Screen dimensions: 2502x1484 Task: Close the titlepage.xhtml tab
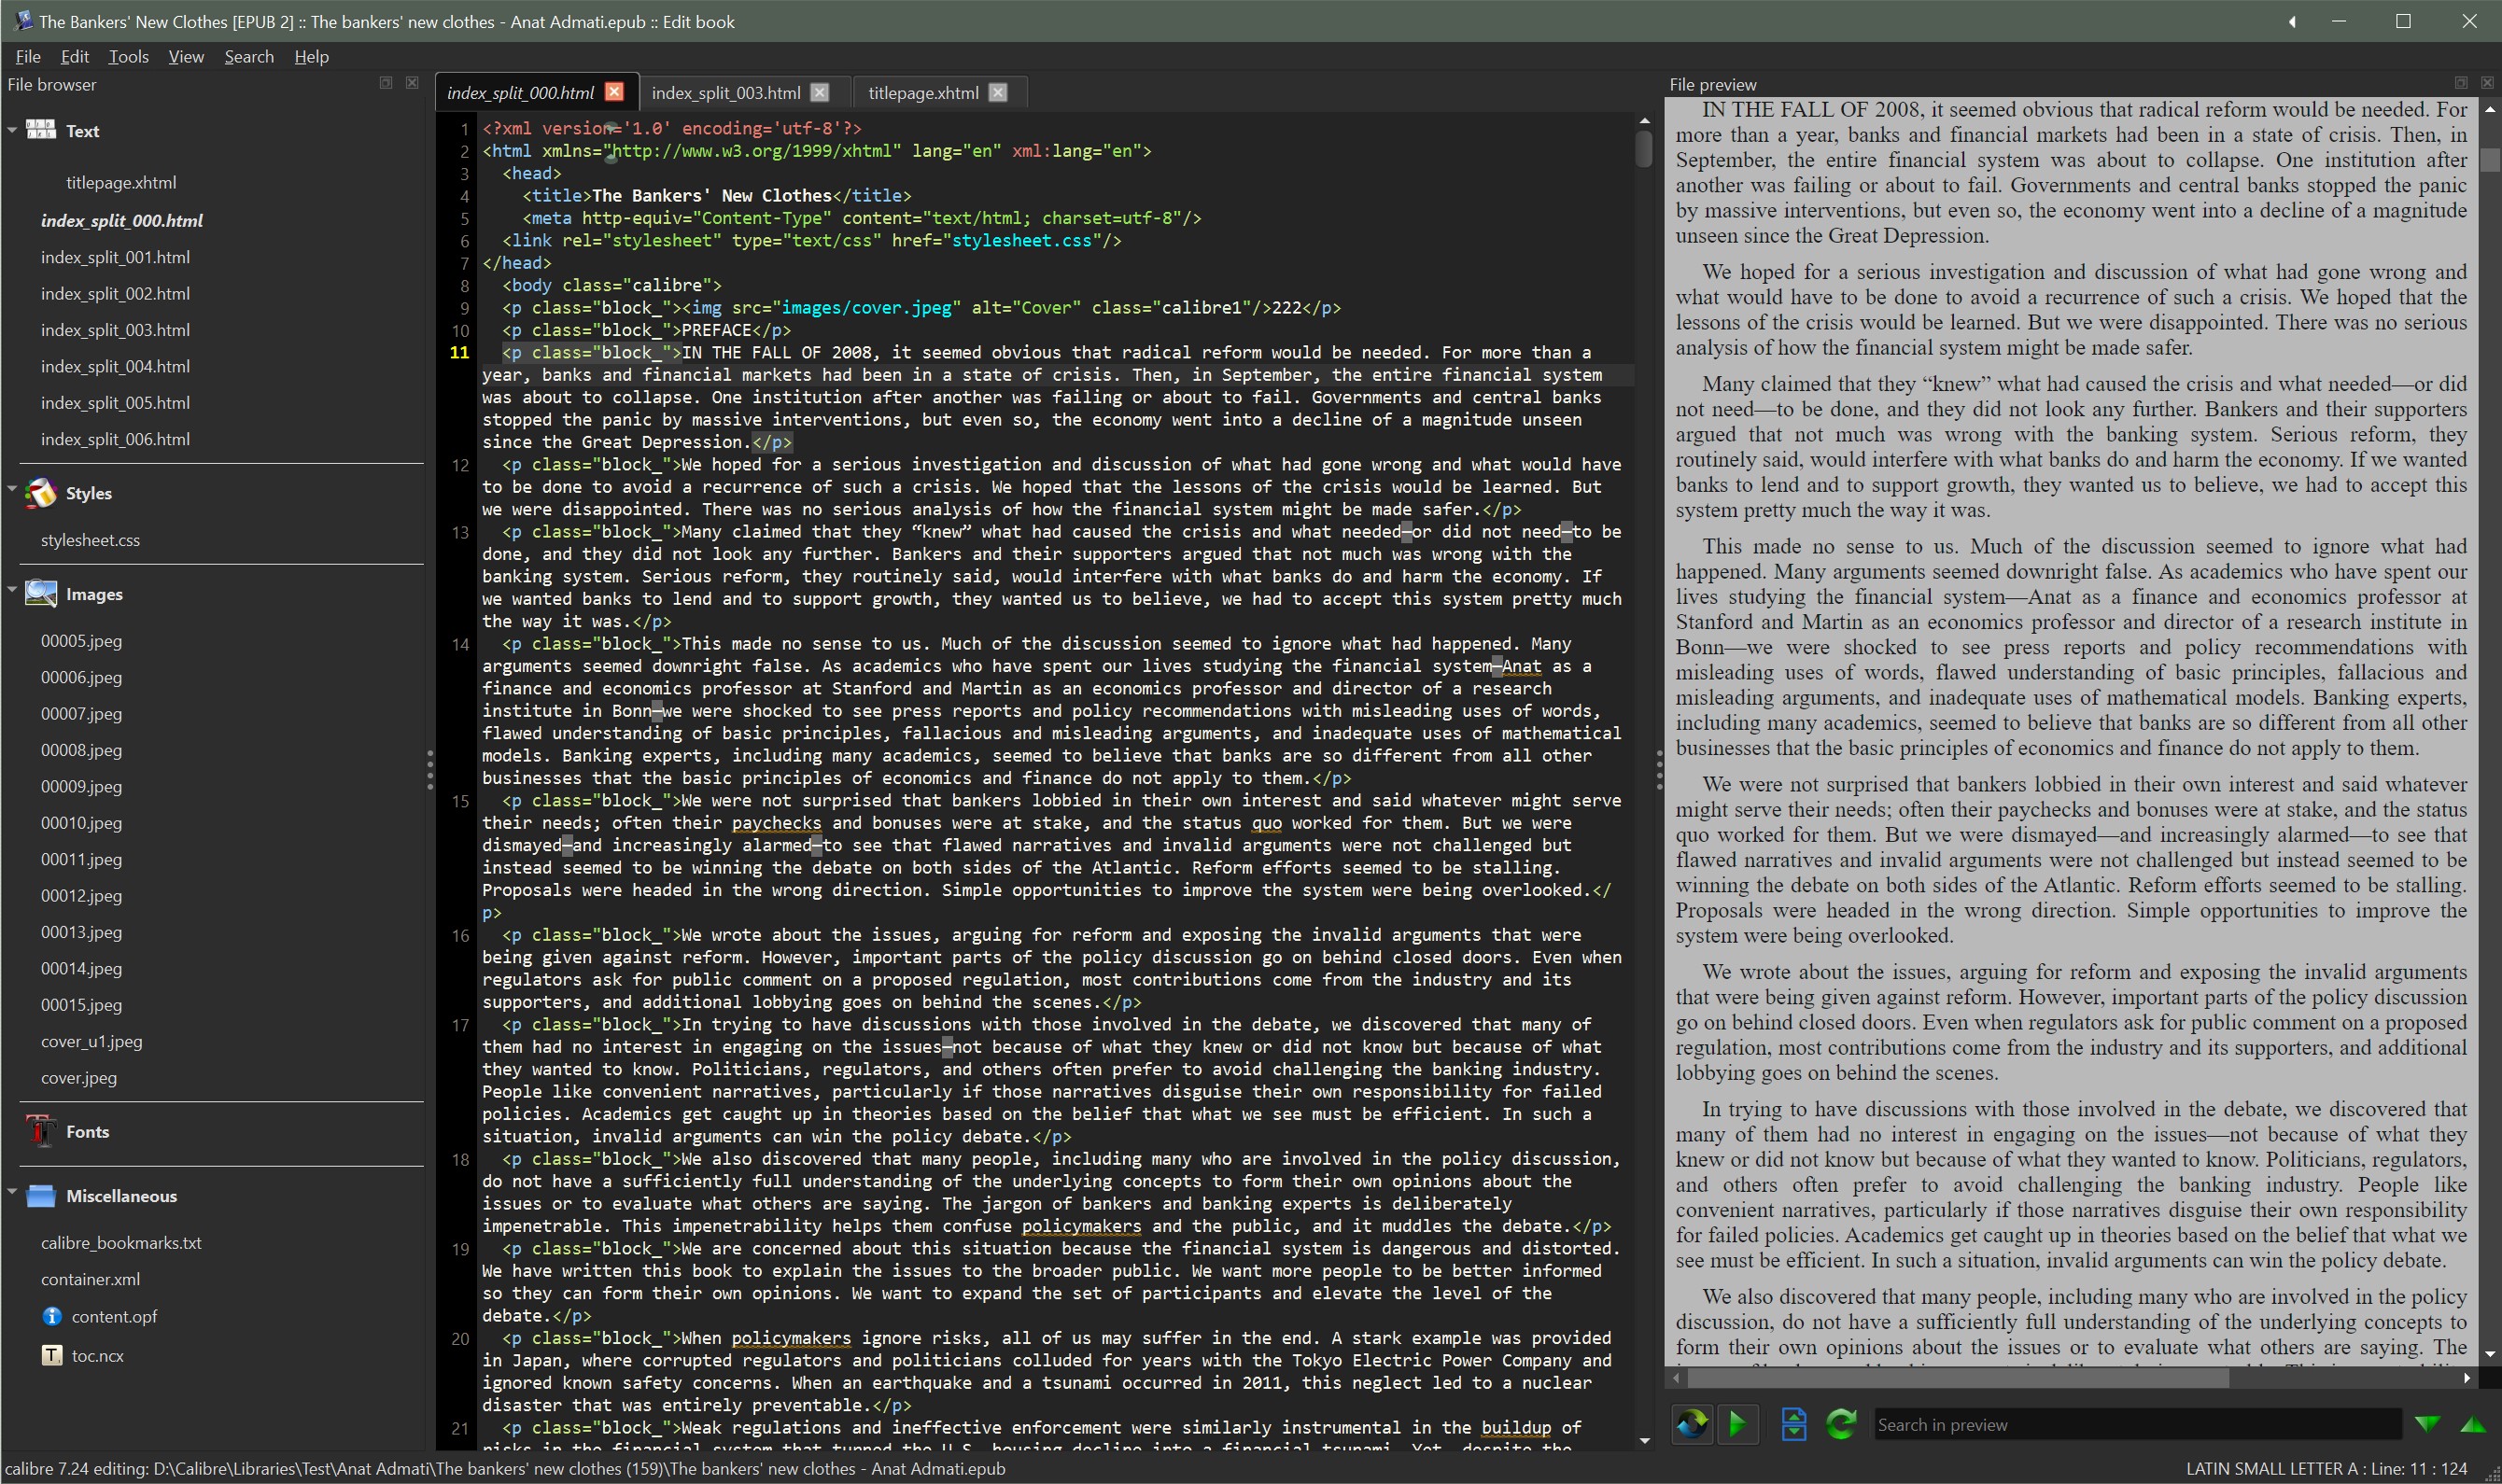tap(997, 92)
